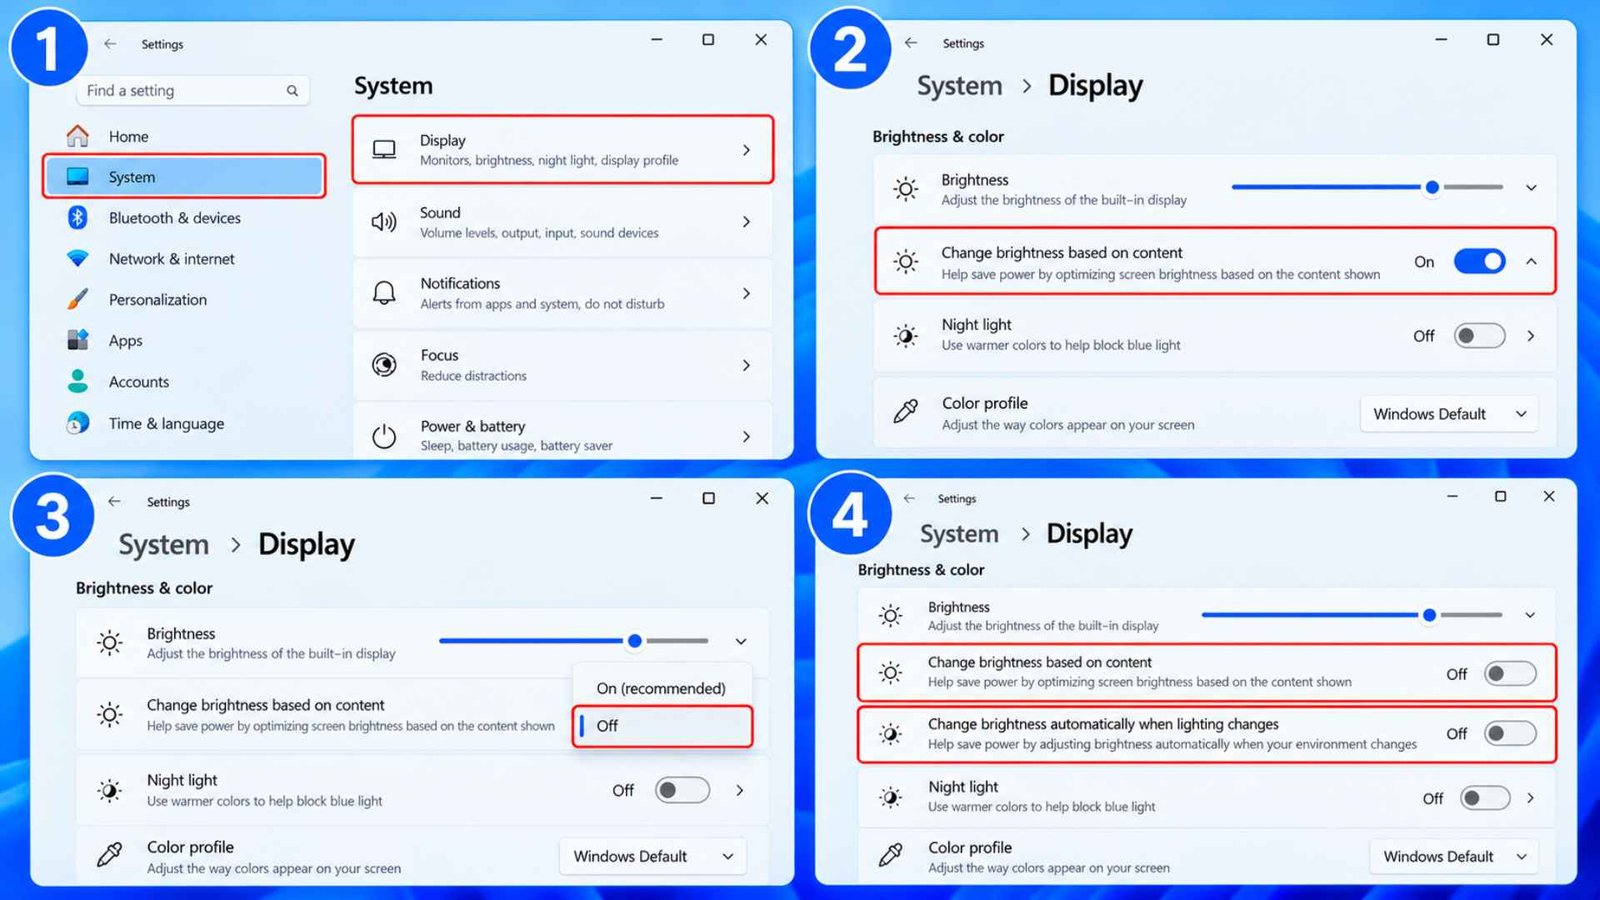Image resolution: width=1600 pixels, height=900 pixels.
Task: Open Color profile dropdown in window 3
Action: pos(653,856)
